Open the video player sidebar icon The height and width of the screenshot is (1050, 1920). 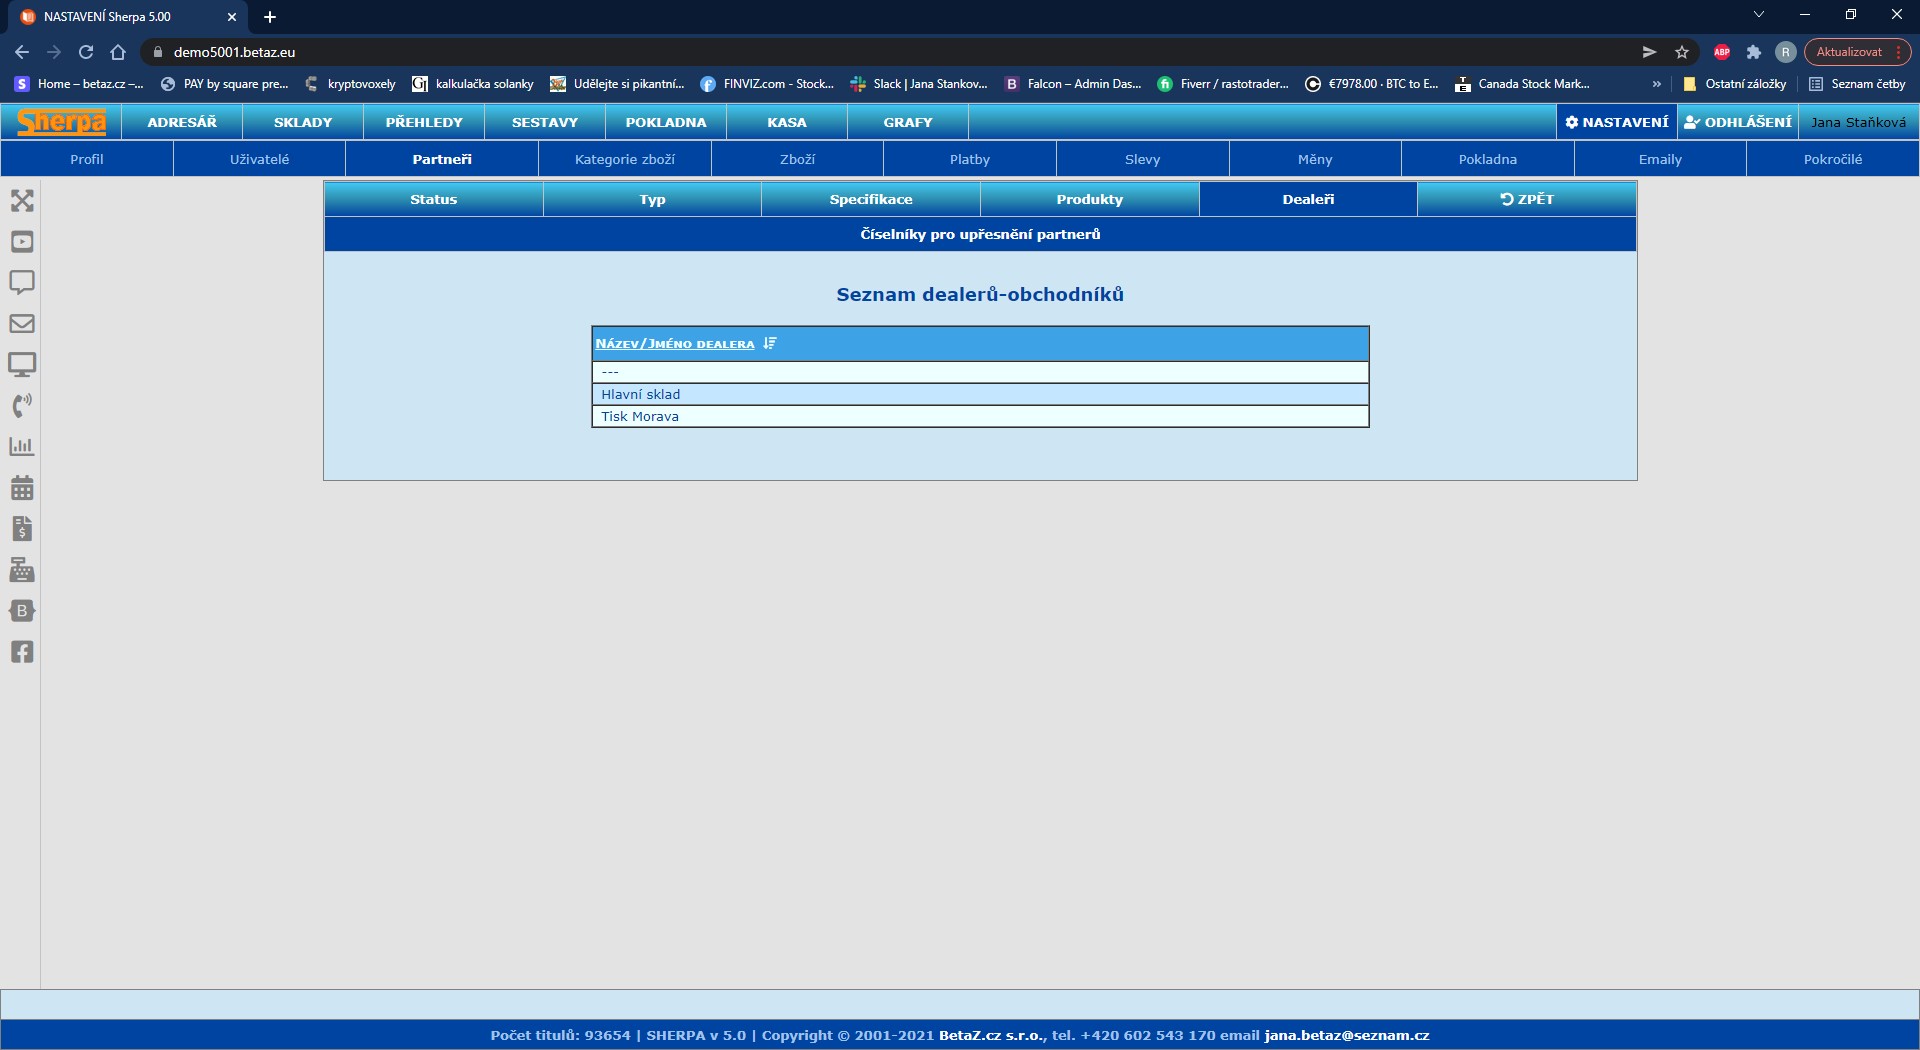[x=22, y=242]
